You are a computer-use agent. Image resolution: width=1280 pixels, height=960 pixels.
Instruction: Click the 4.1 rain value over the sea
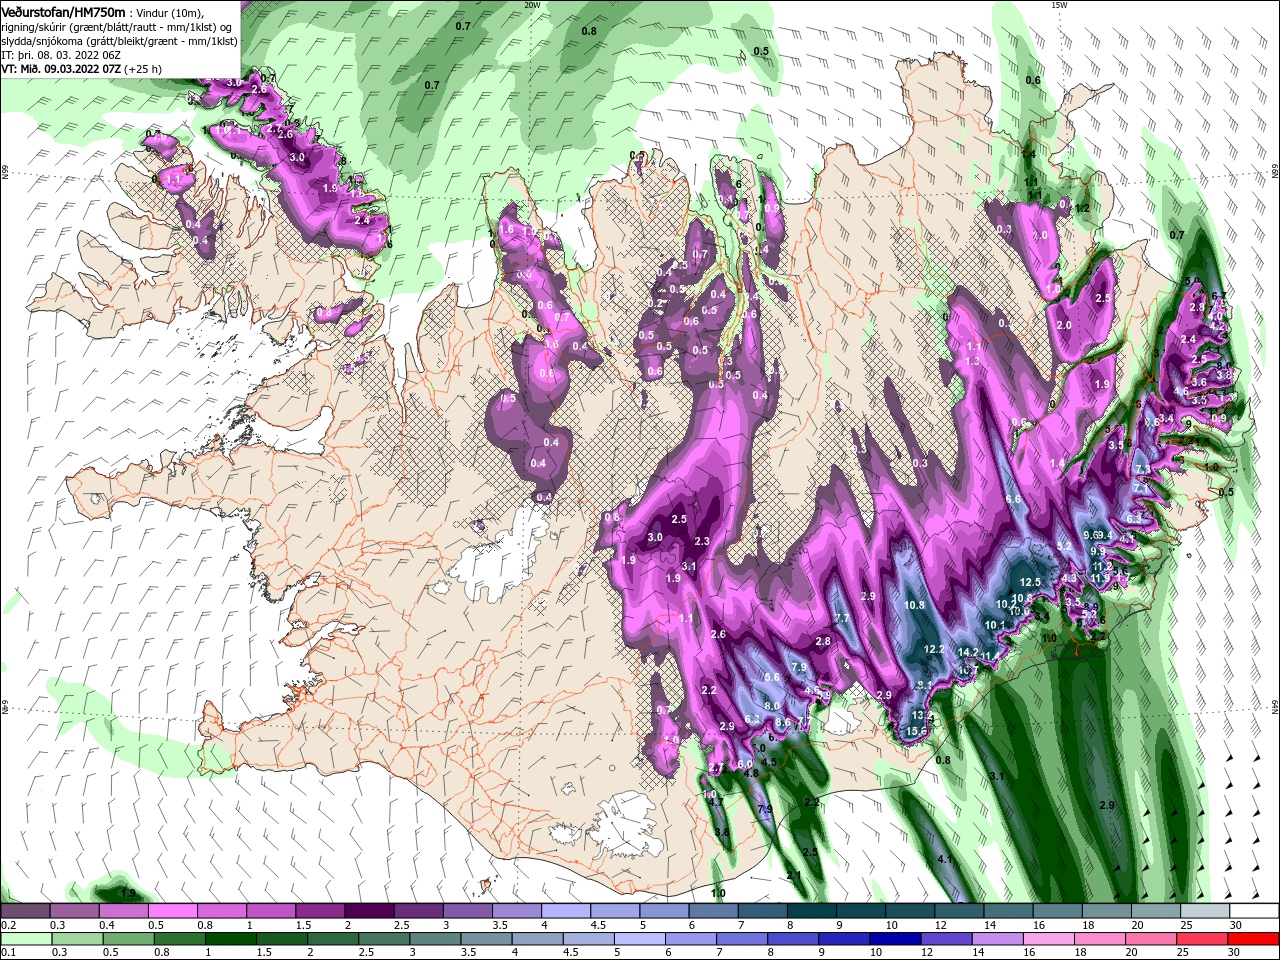(x=944, y=859)
